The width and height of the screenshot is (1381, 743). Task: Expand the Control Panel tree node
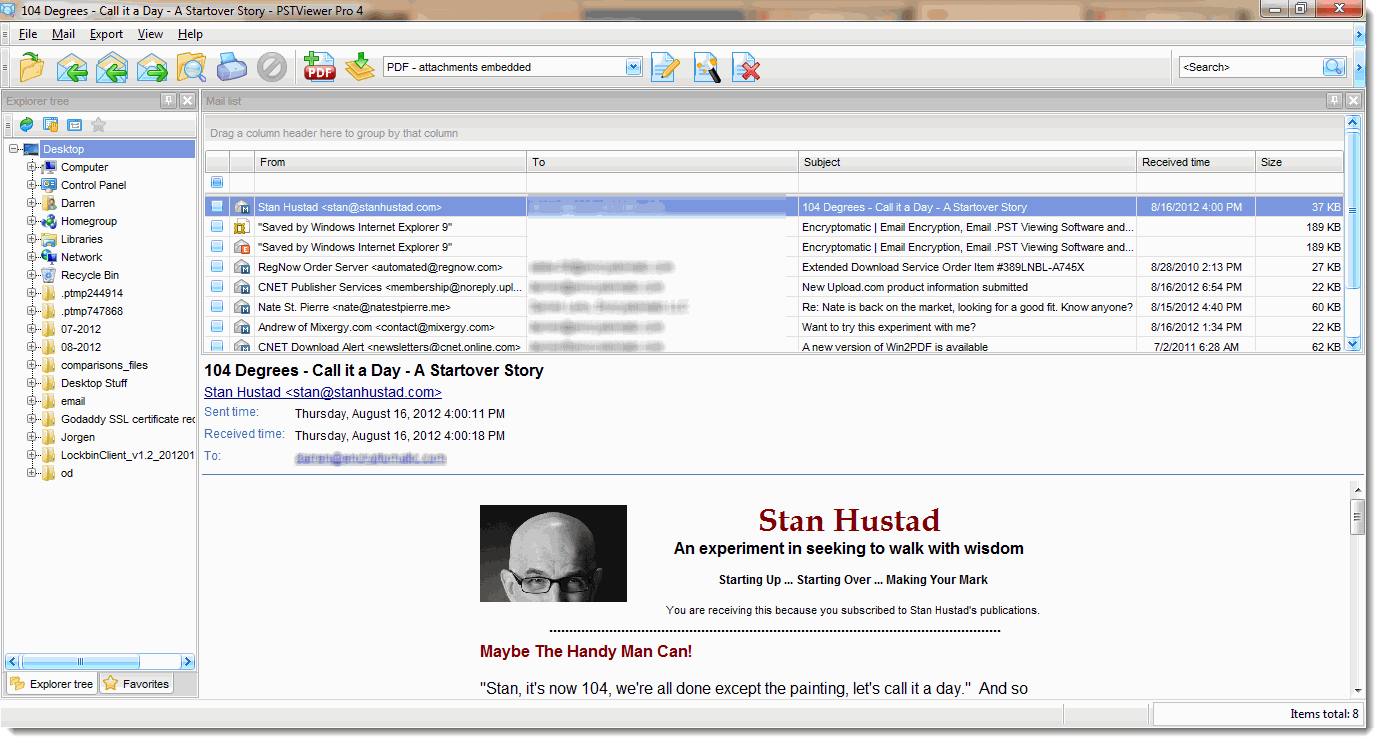pos(31,185)
